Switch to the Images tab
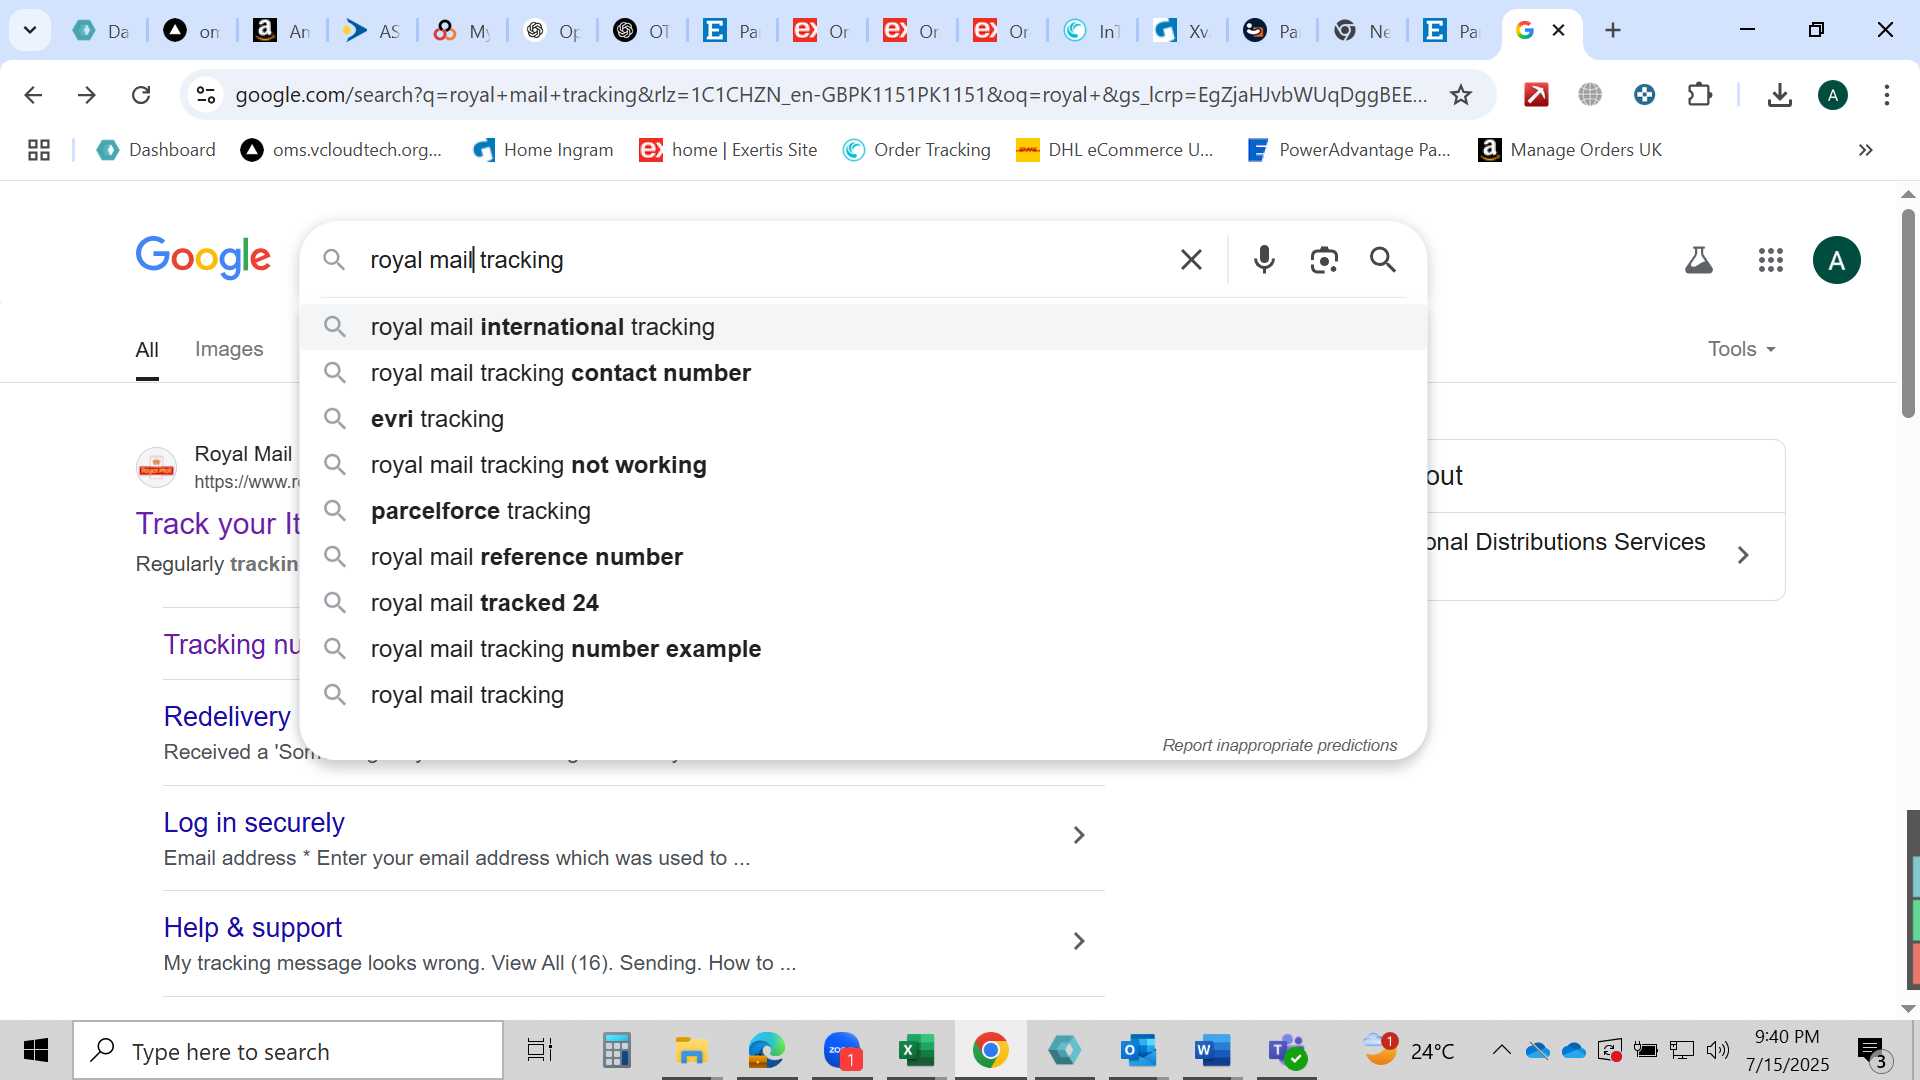Viewport: 1920px width, 1080px height. pyautogui.click(x=229, y=349)
